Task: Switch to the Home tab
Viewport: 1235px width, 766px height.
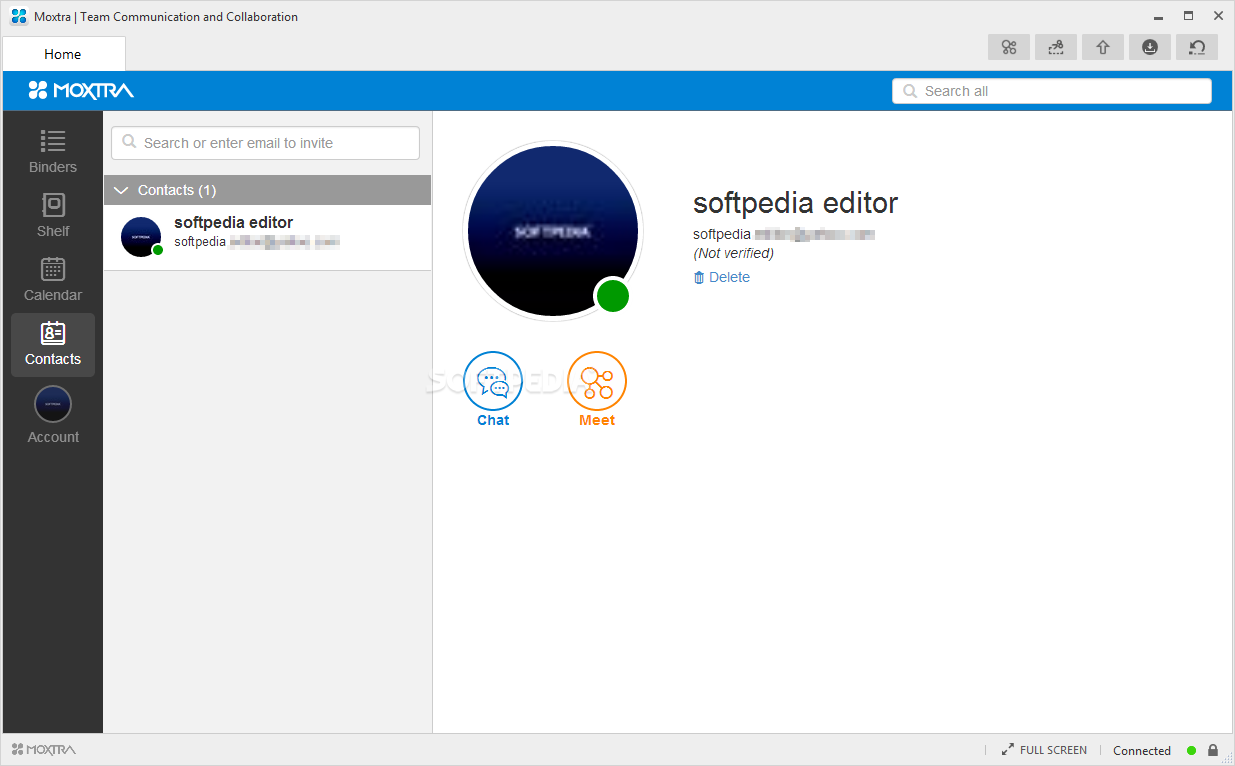Action: coord(63,54)
